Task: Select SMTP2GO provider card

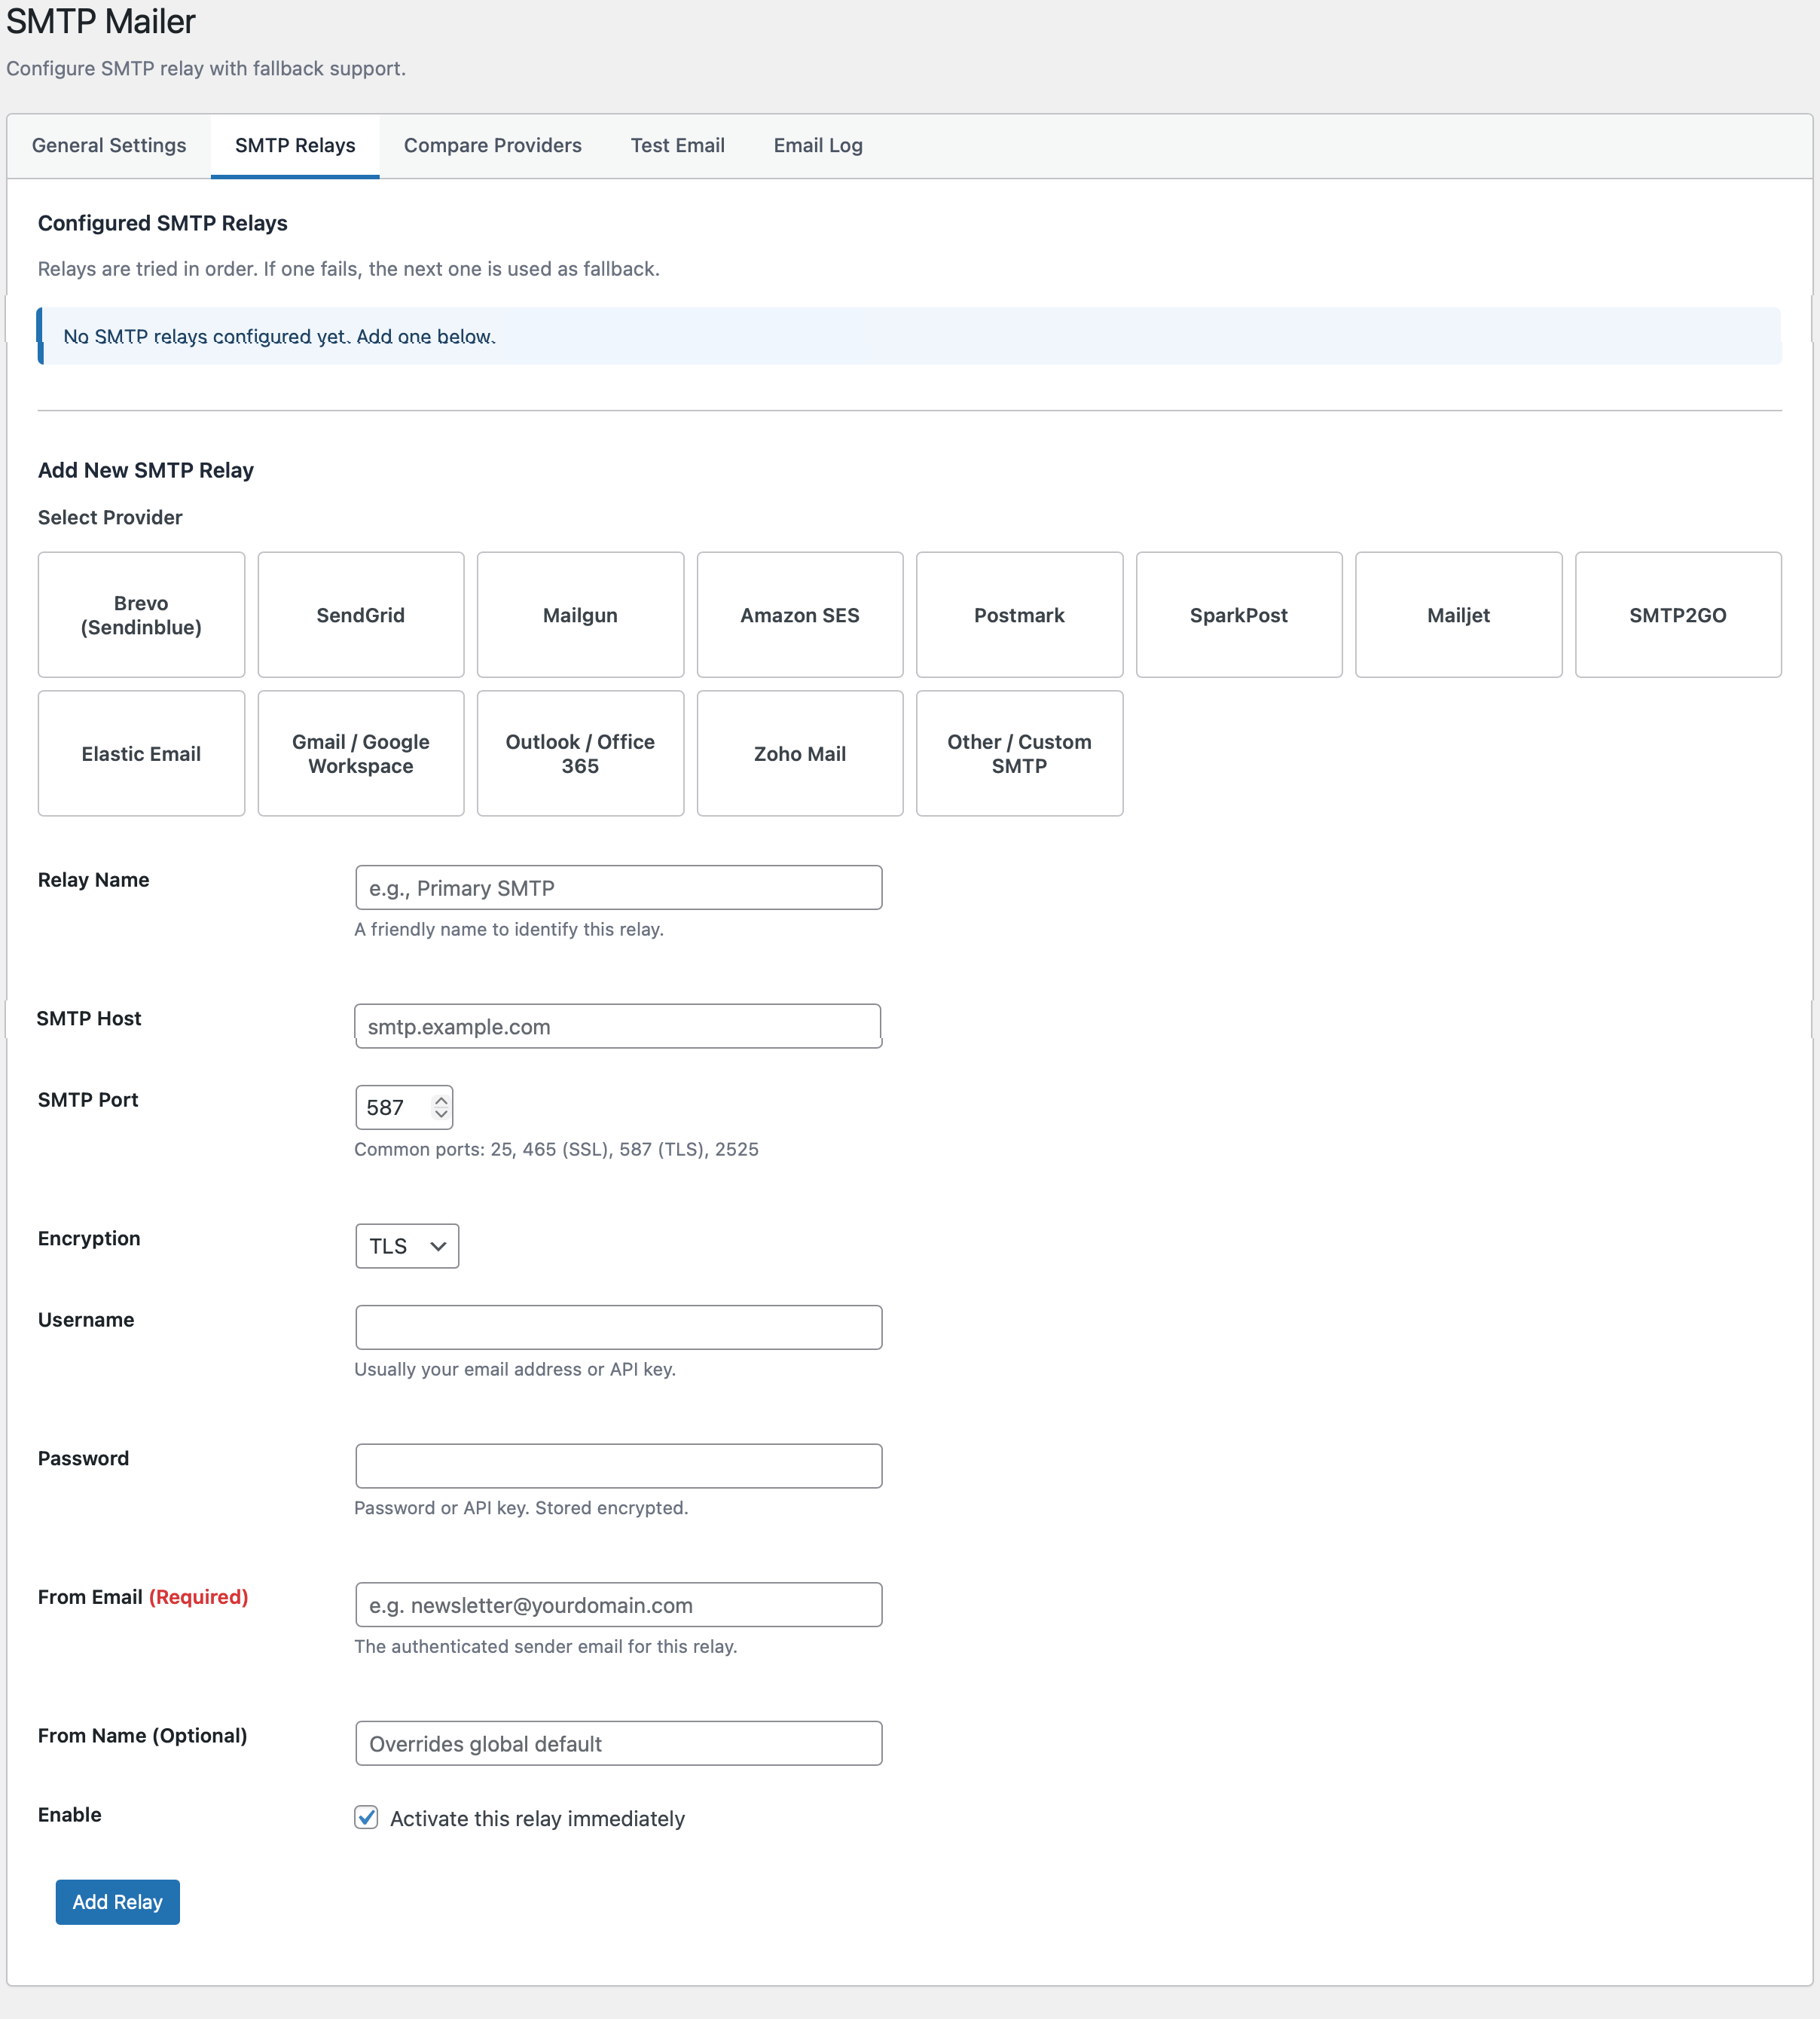Action: 1678,614
